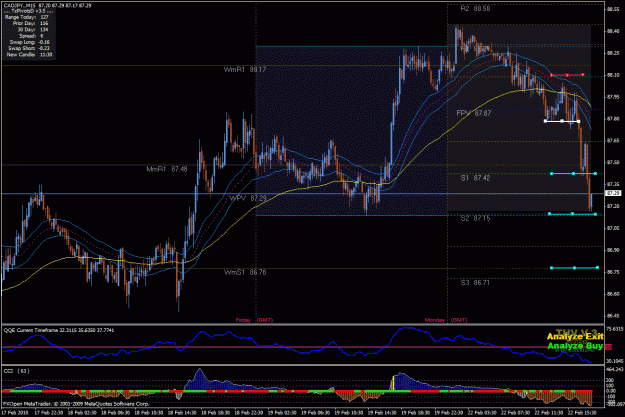Viewport: 625px width, 417px height.
Task: Click the 86.90 price axis label
Action: (x=613, y=250)
